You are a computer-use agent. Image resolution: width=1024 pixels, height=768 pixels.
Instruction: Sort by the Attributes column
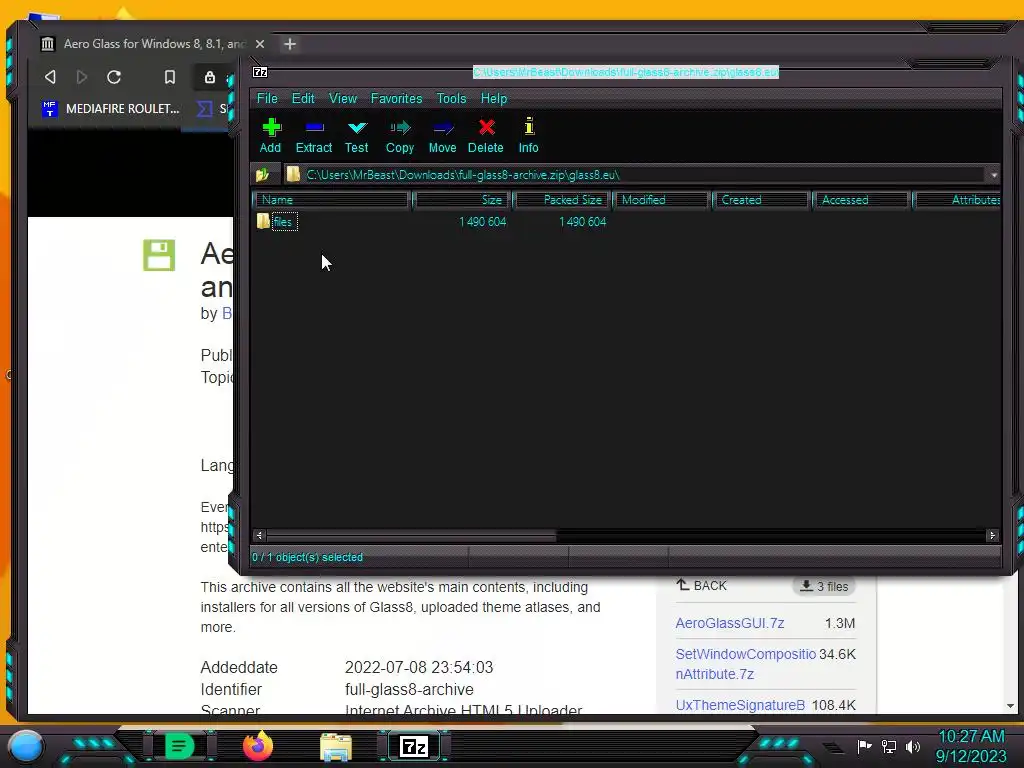click(x=957, y=200)
